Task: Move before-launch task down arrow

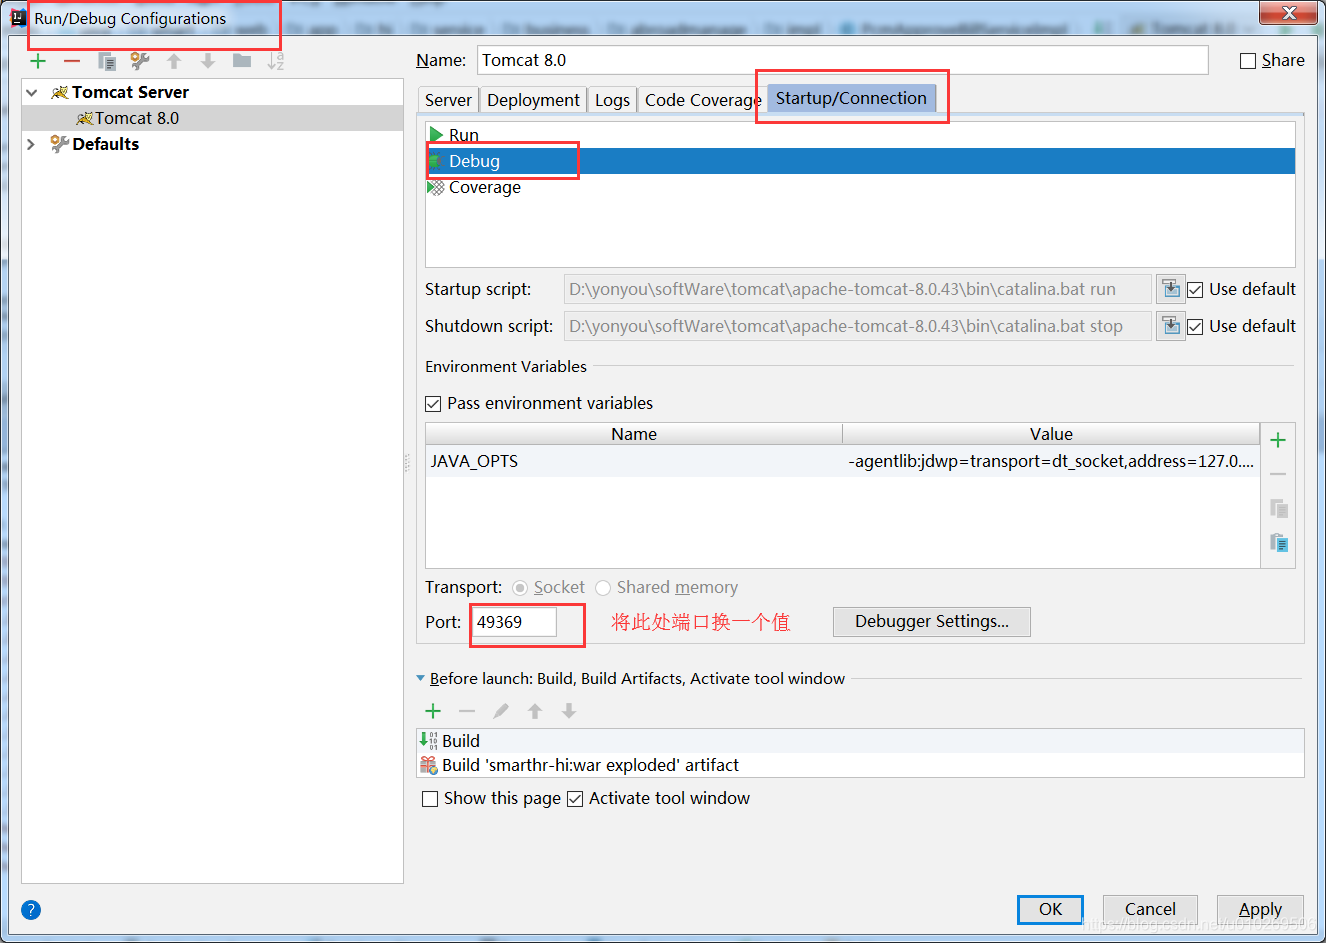Action: coord(569,711)
